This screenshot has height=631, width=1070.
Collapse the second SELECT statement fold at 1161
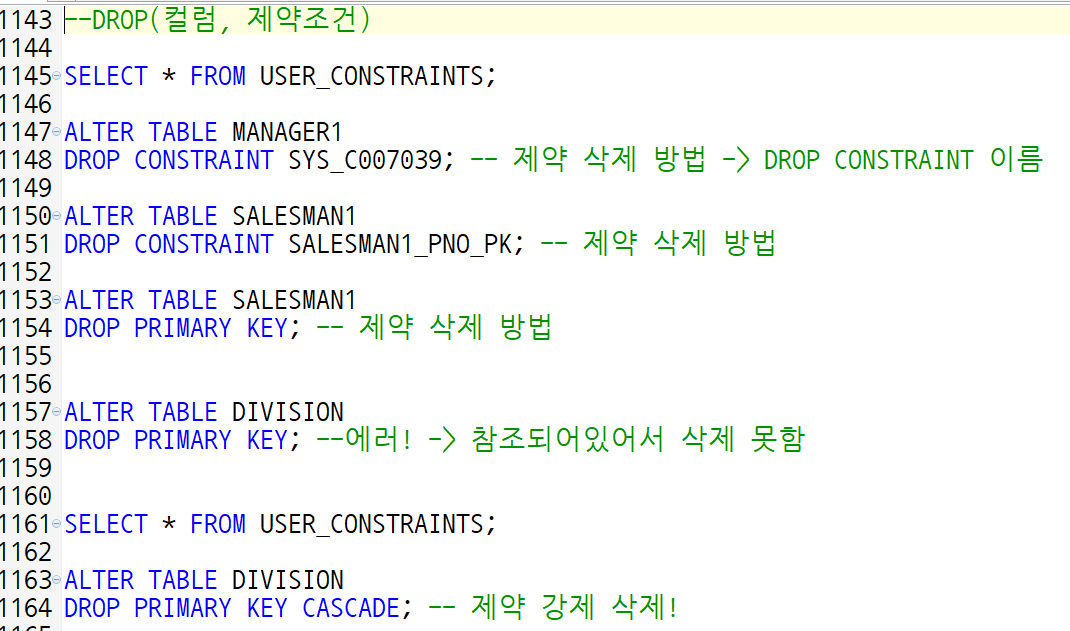point(57,523)
